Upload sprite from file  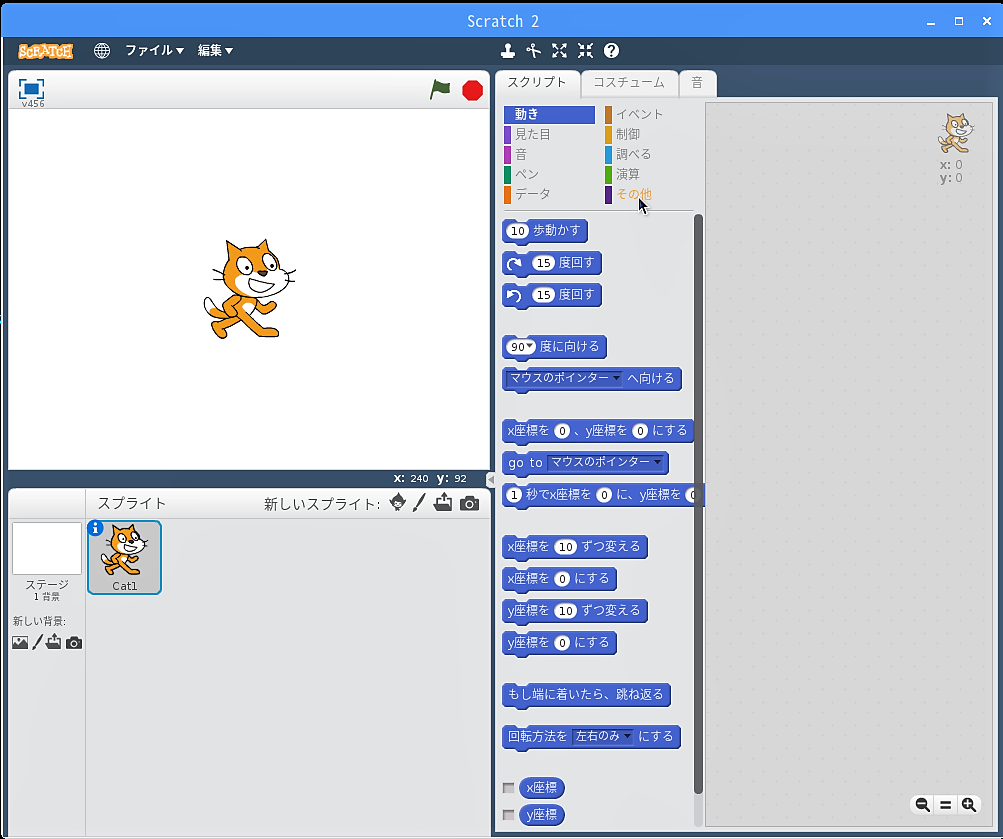tap(443, 503)
